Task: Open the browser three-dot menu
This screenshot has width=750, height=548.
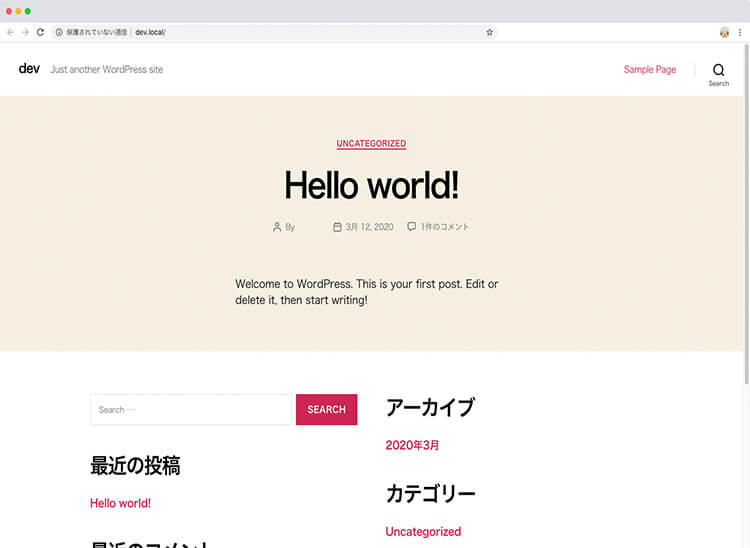Action: [x=740, y=32]
